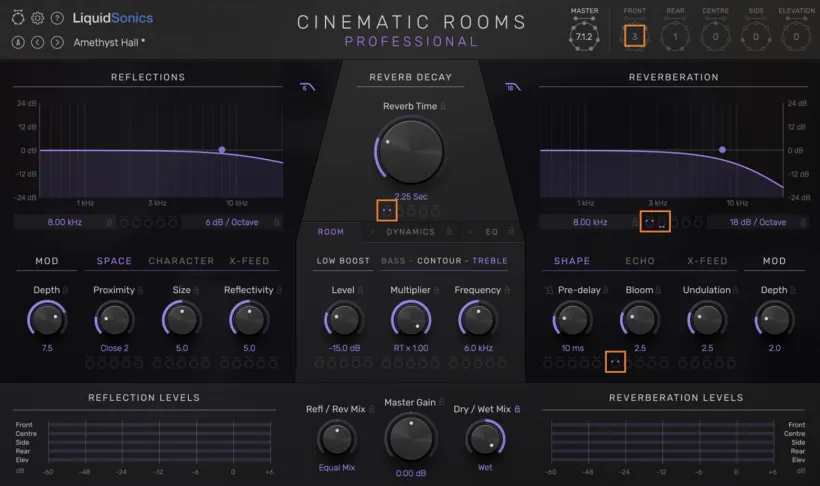Click the lock icon next to Master Gain
The image size is (820, 486).
441,402
